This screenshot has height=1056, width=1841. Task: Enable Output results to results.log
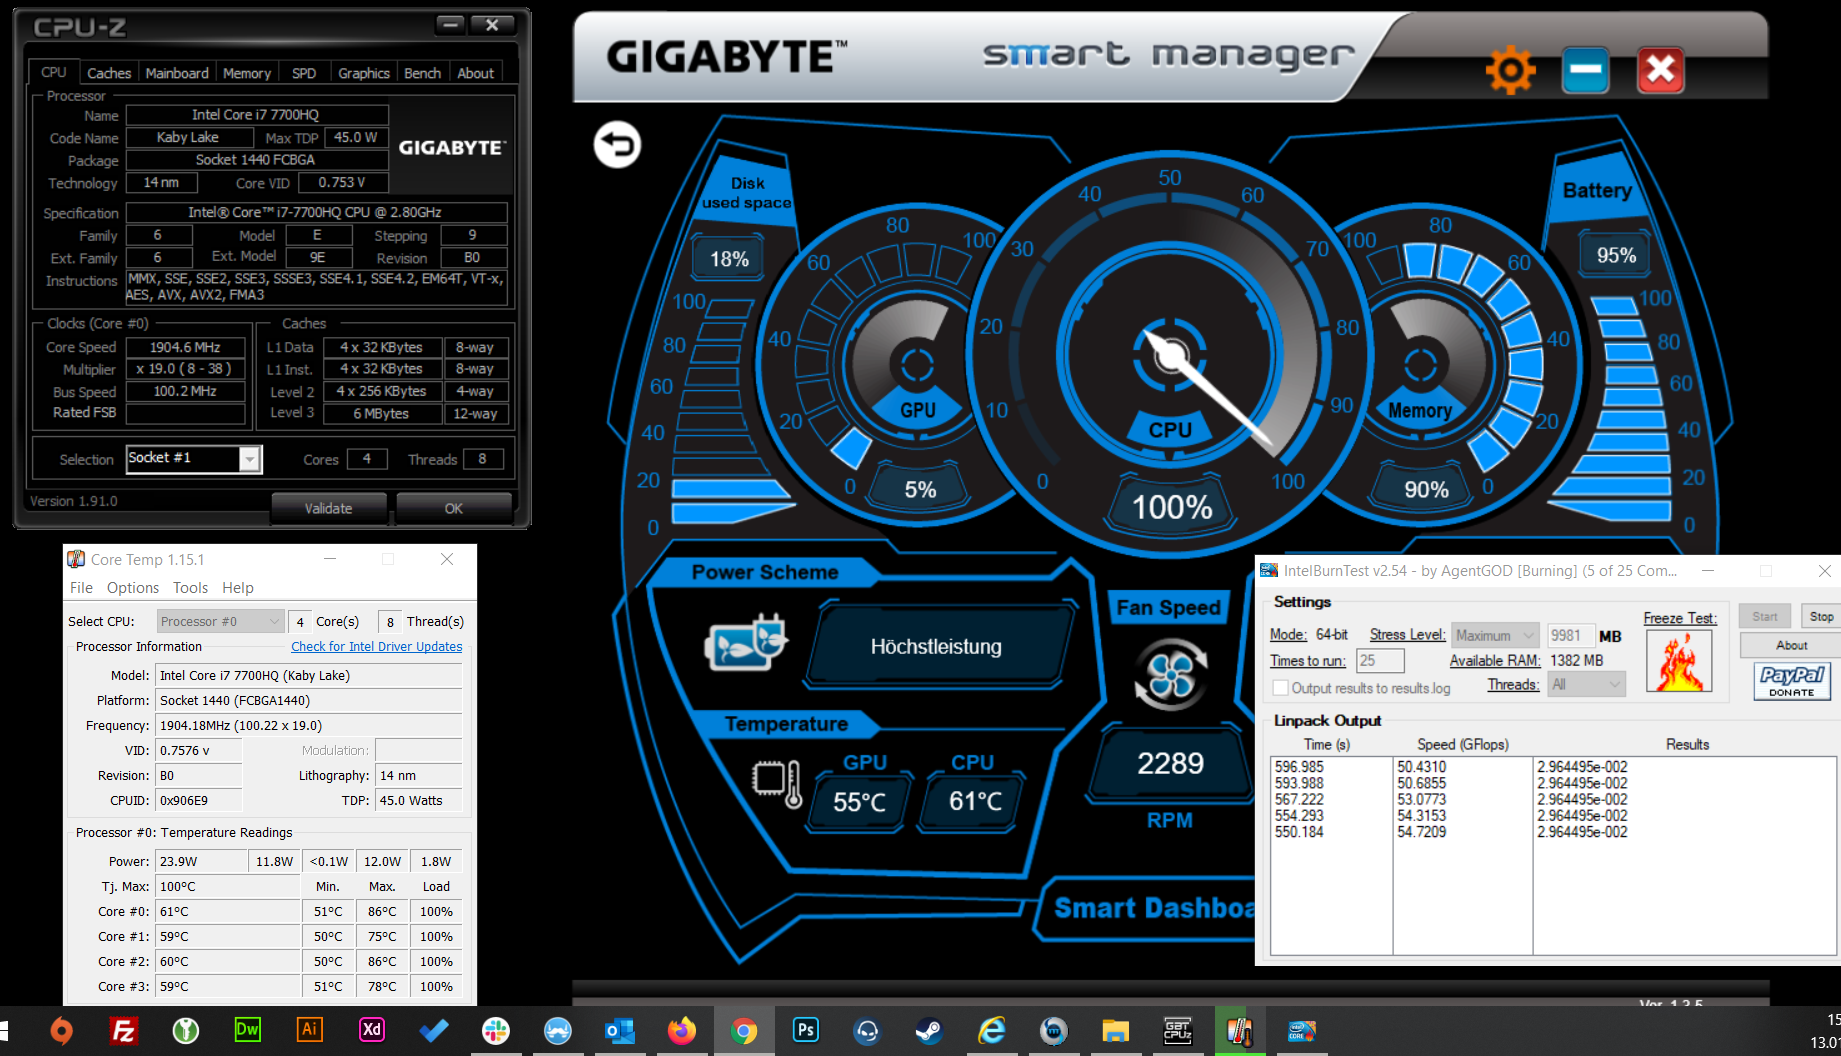tap(1281, 688)
